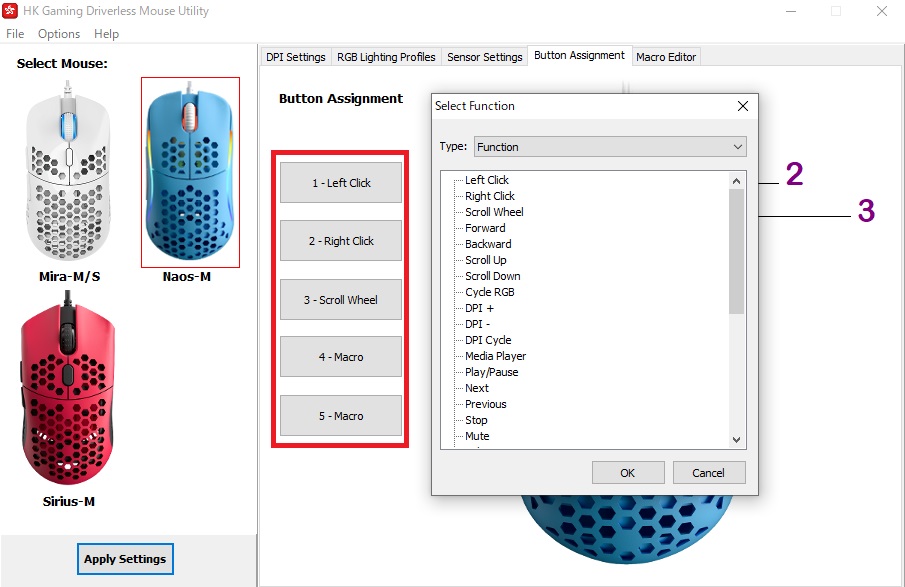Confirm with OK in Select Function dialog
Image resolution: width=905 pixels, height=587 pixels.
tap(628, 473)
